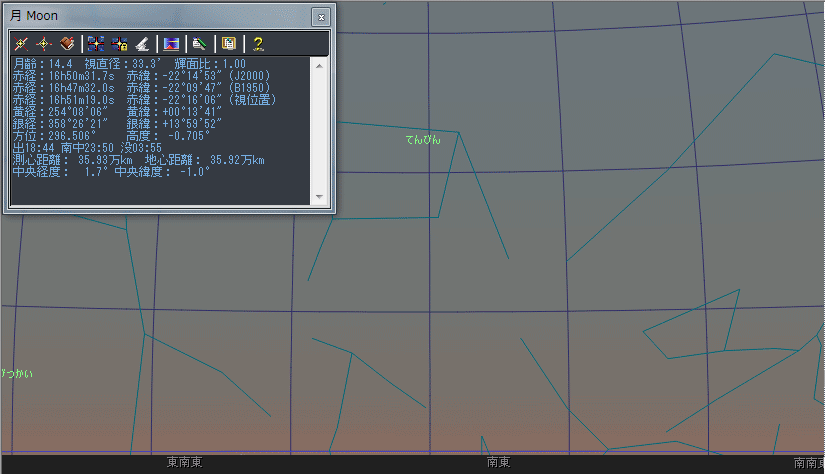
Task: Close the Moon information window
Action: pyautogui.click(x=320, y=17)
